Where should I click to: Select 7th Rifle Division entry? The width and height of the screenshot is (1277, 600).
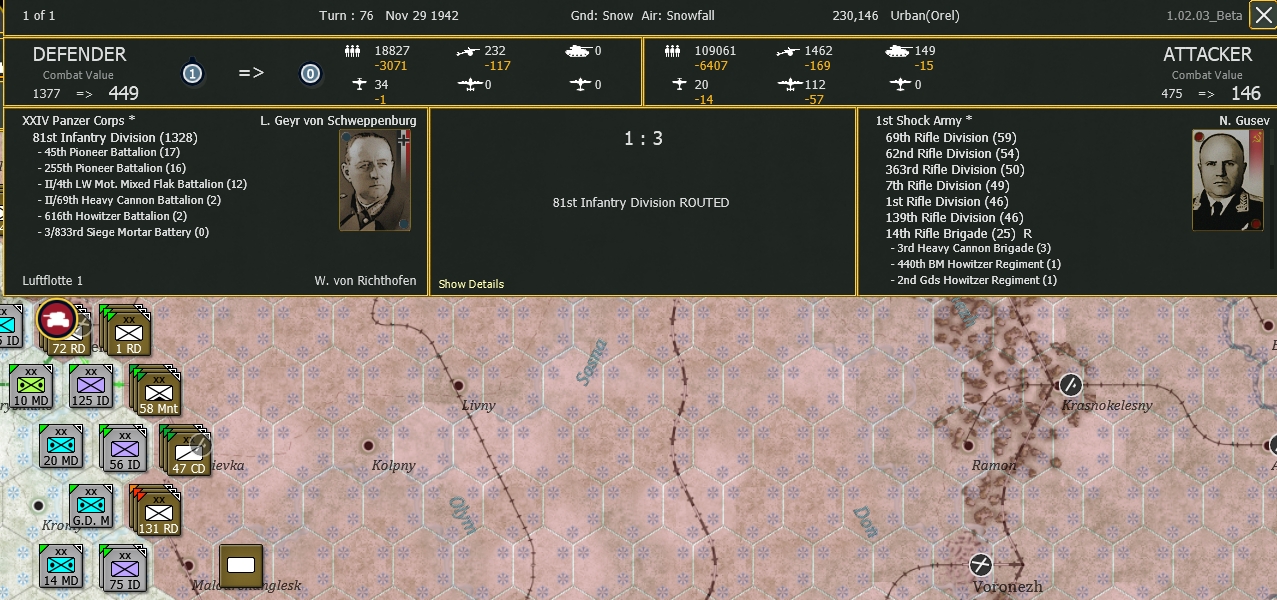pos(948,186)
